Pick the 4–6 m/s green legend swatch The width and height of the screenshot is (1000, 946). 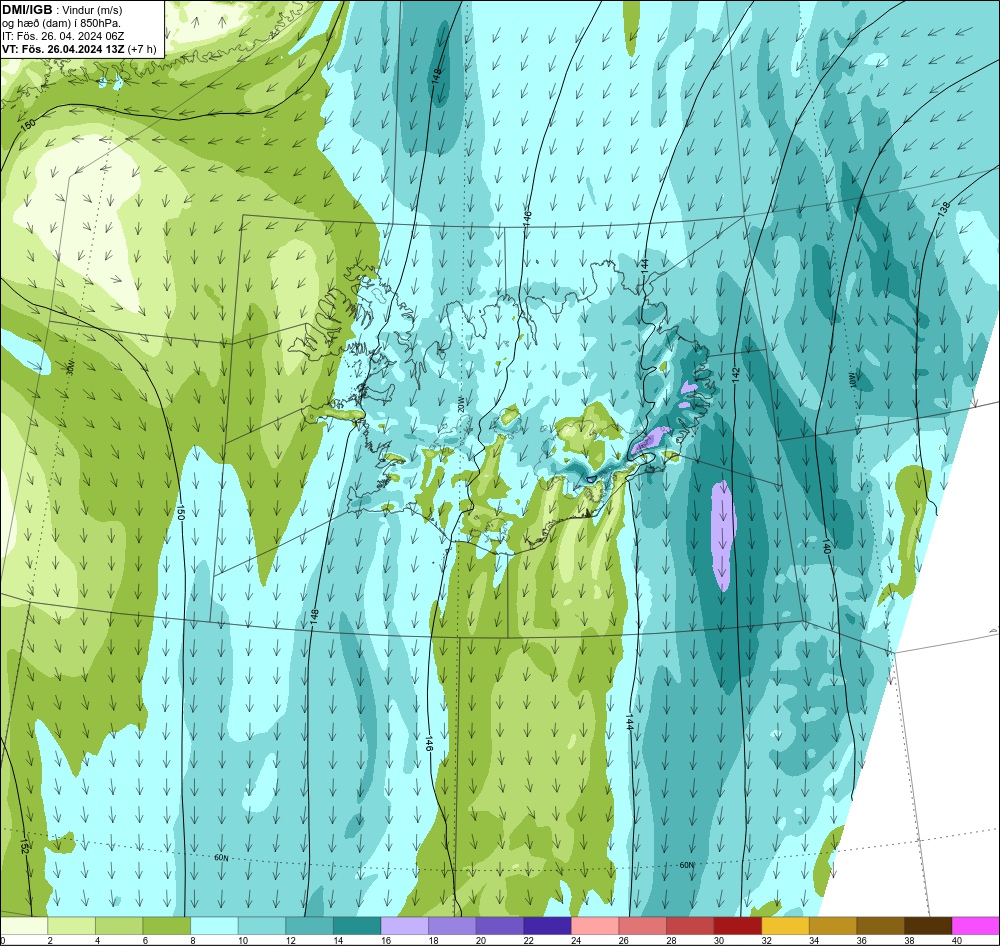click(119, 926)
